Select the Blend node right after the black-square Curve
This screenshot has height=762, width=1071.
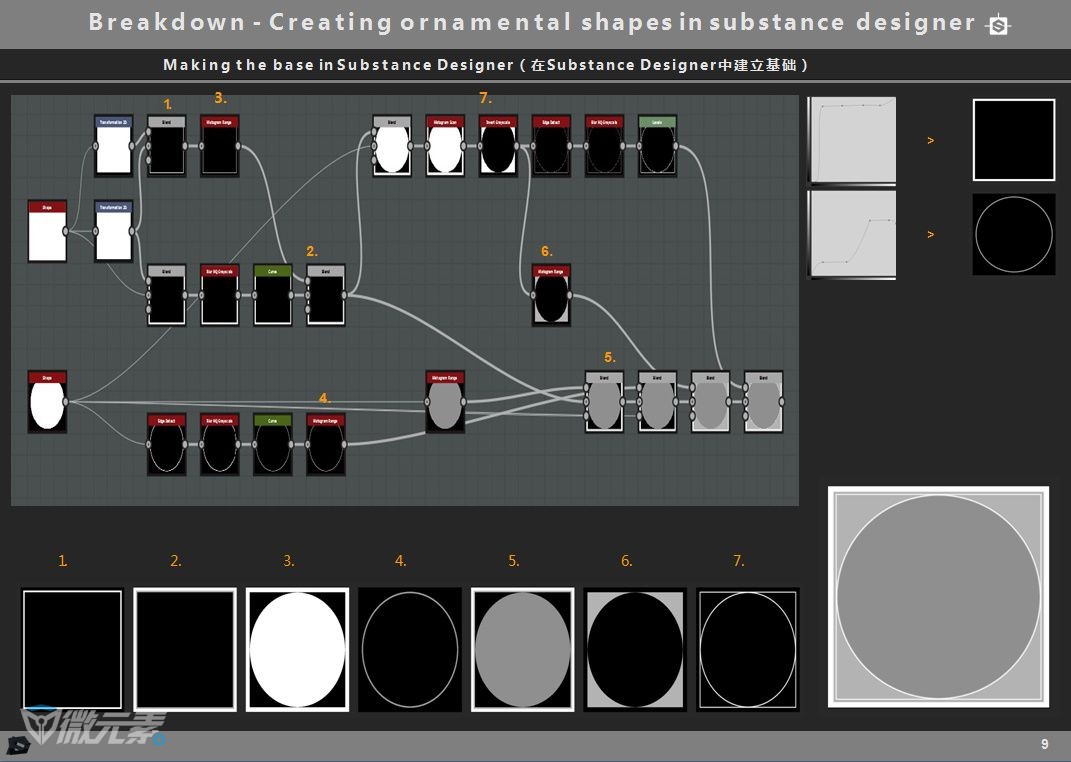[x=326, y=295]
